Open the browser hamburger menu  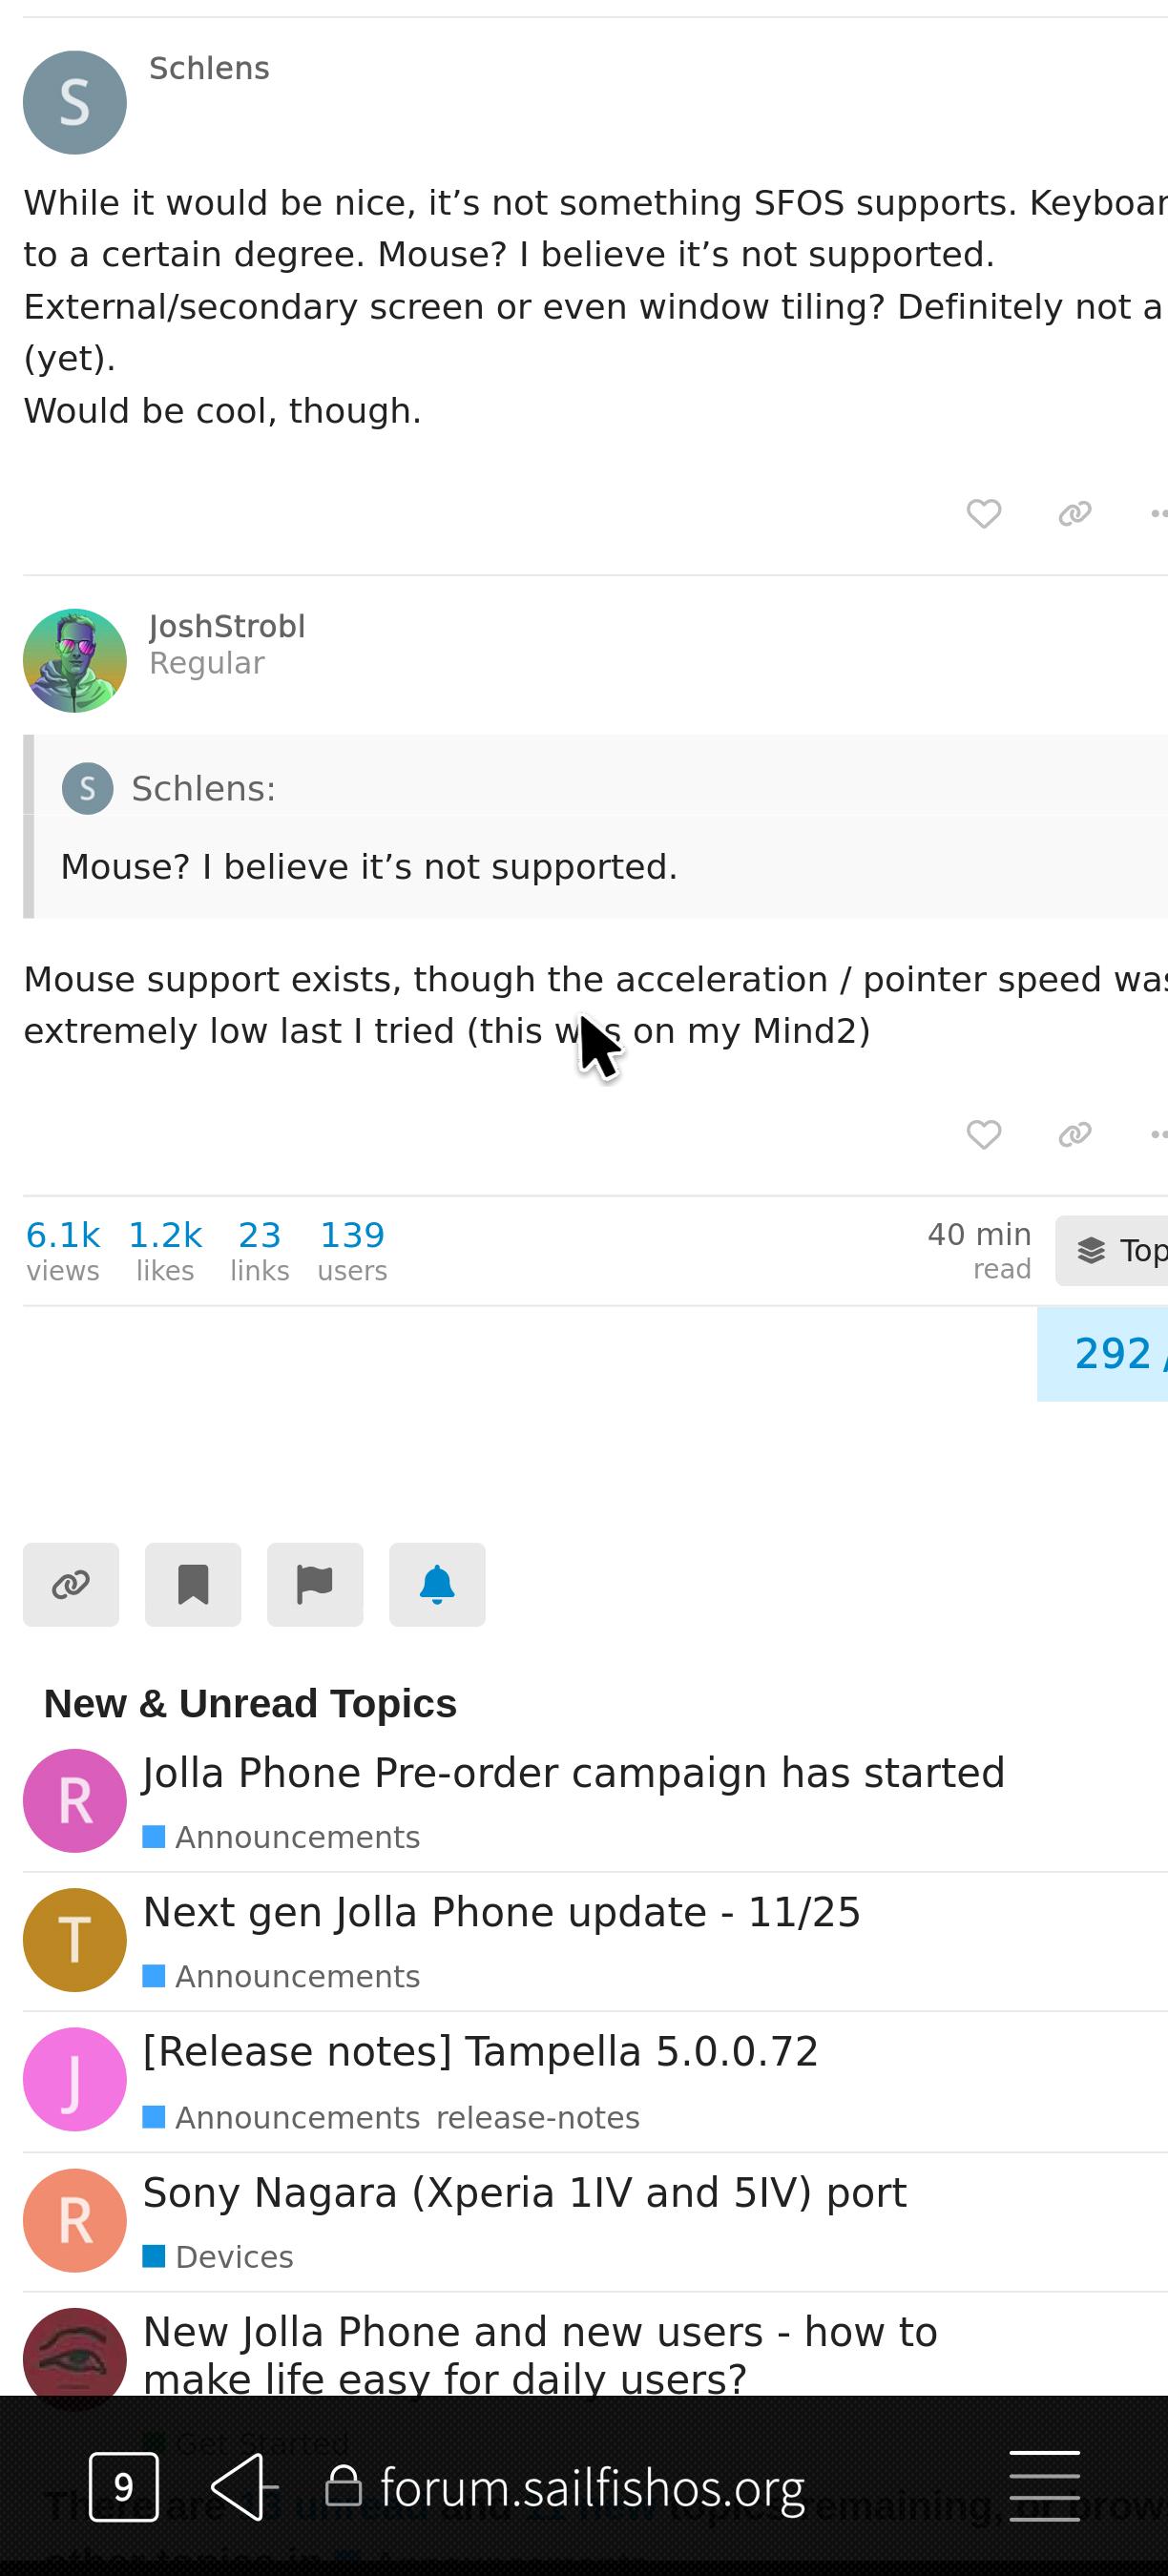click(x=1044, y=2487)
